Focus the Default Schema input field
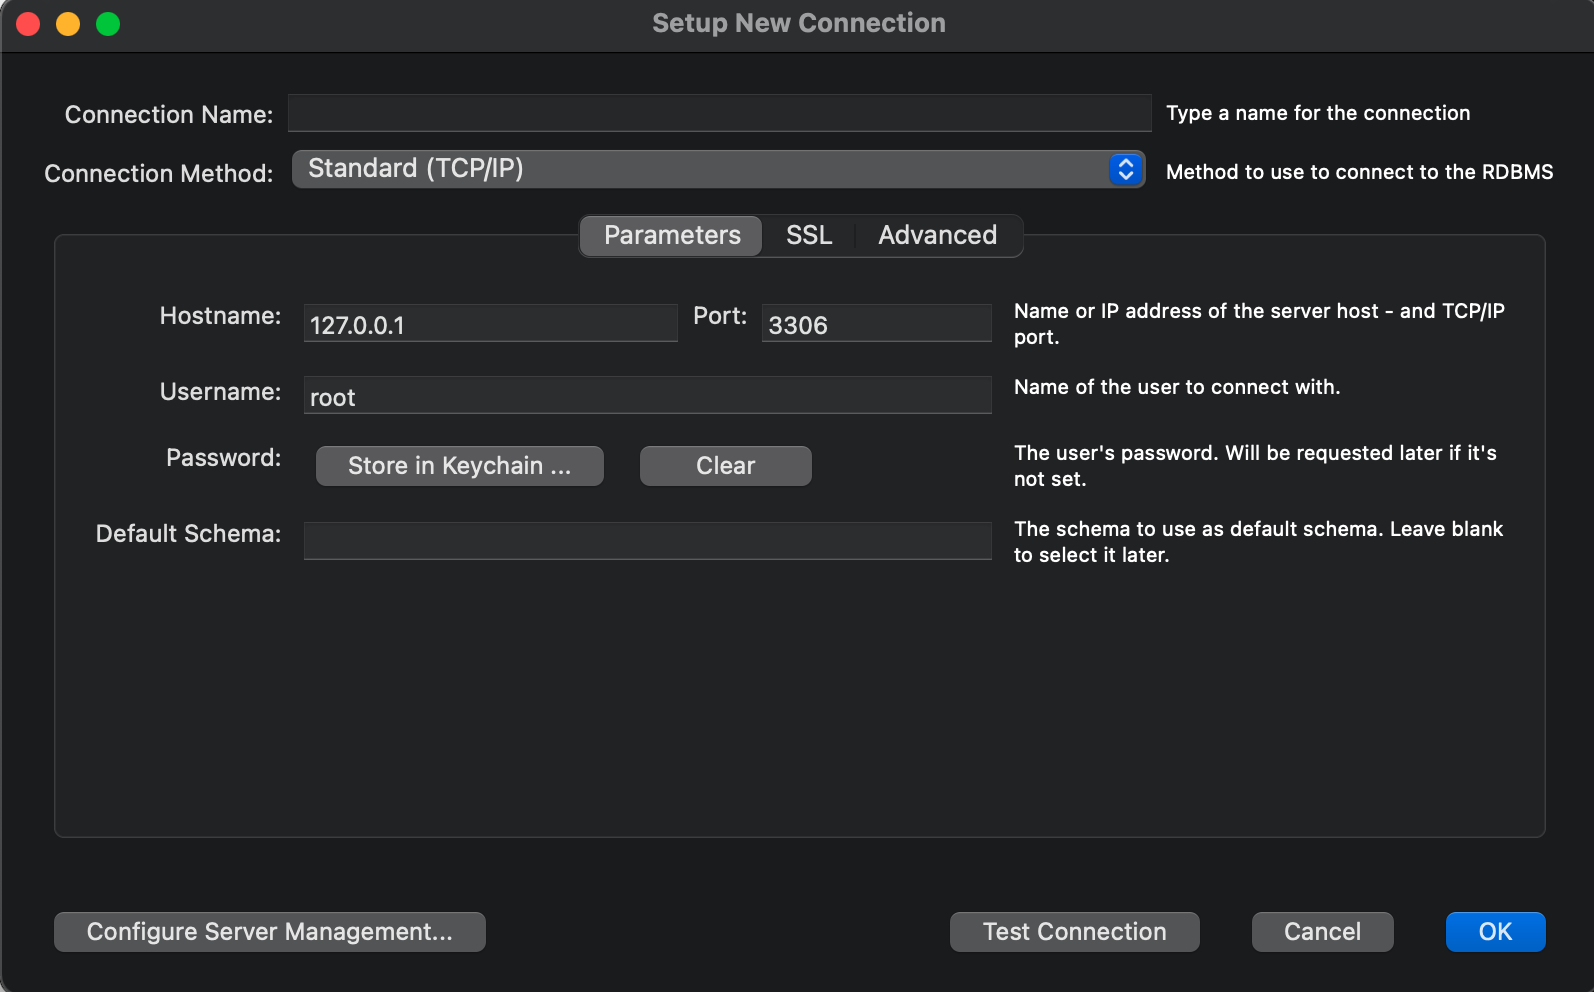This screenshot has height=992, width=1594. (647, 541)
